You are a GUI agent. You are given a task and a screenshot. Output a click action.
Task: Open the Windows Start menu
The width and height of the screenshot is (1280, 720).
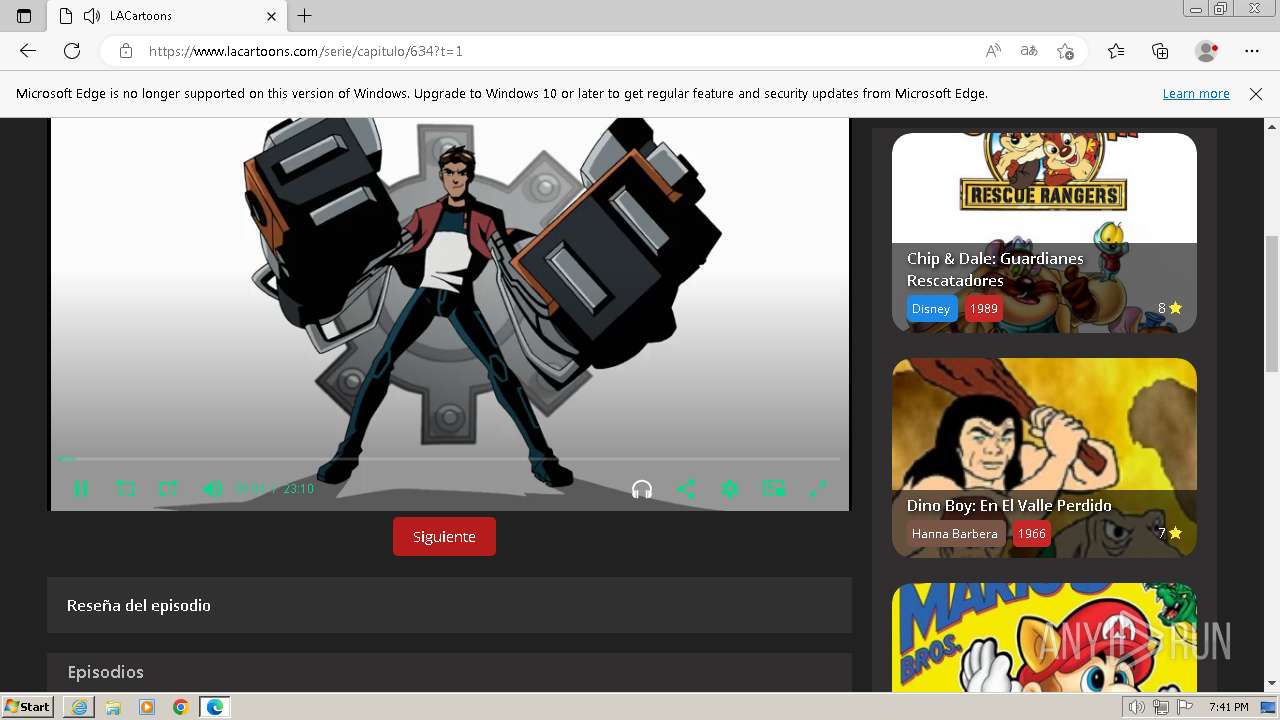[x=28, y=707]
